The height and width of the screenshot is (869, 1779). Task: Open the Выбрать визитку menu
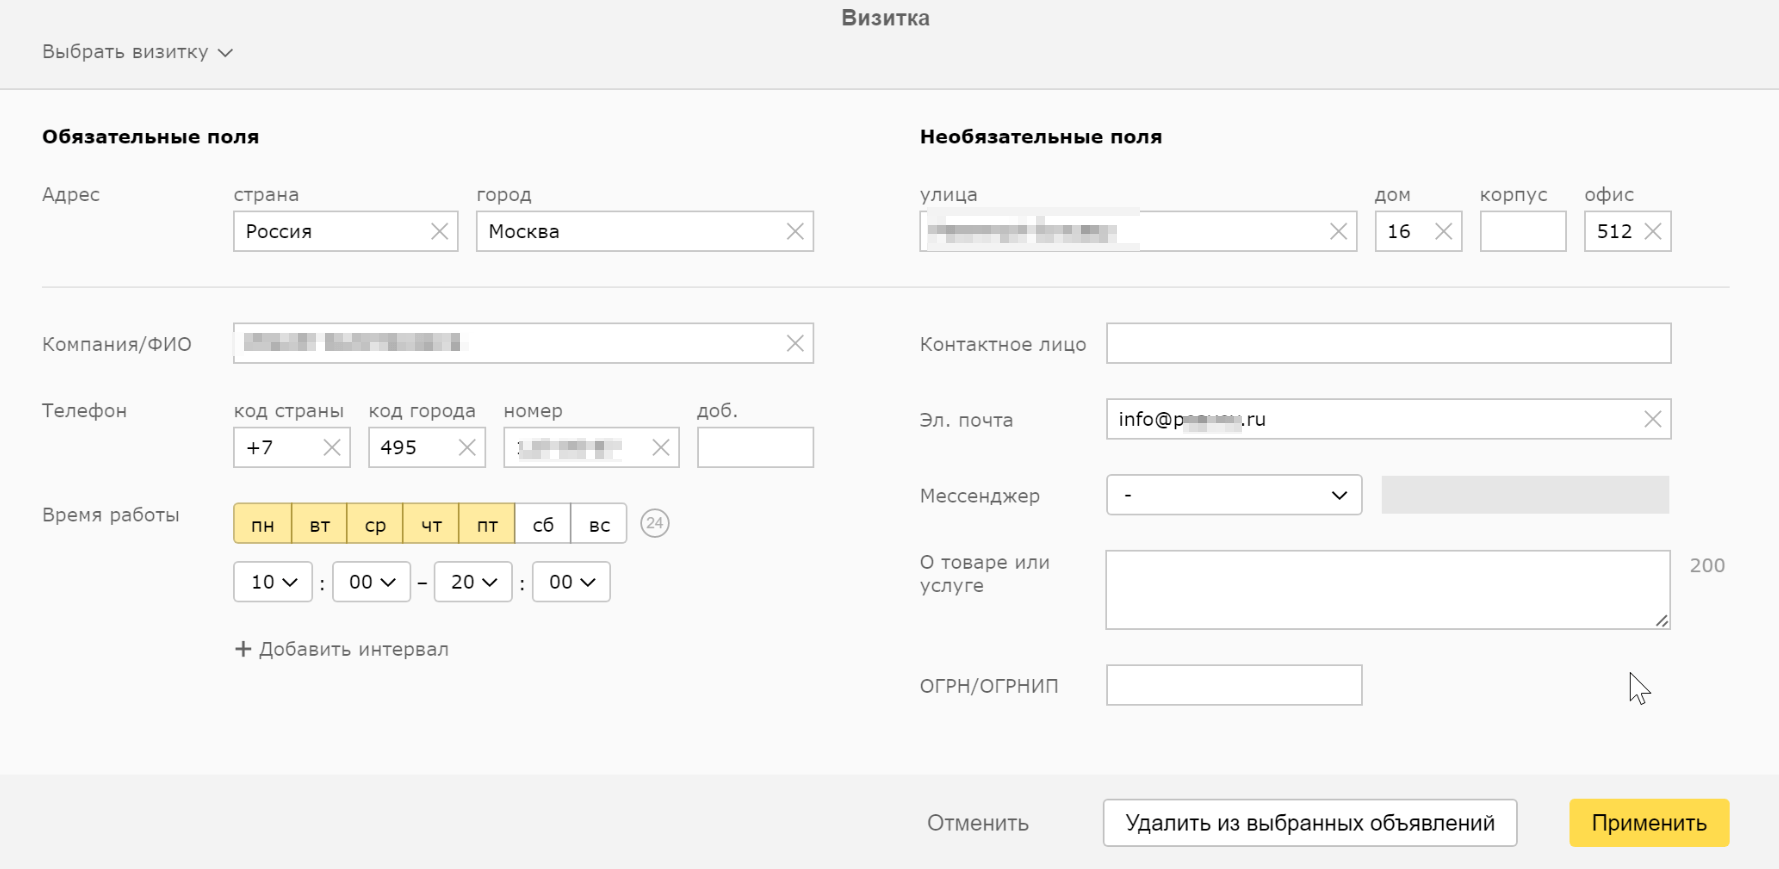(x=137, y=52)
